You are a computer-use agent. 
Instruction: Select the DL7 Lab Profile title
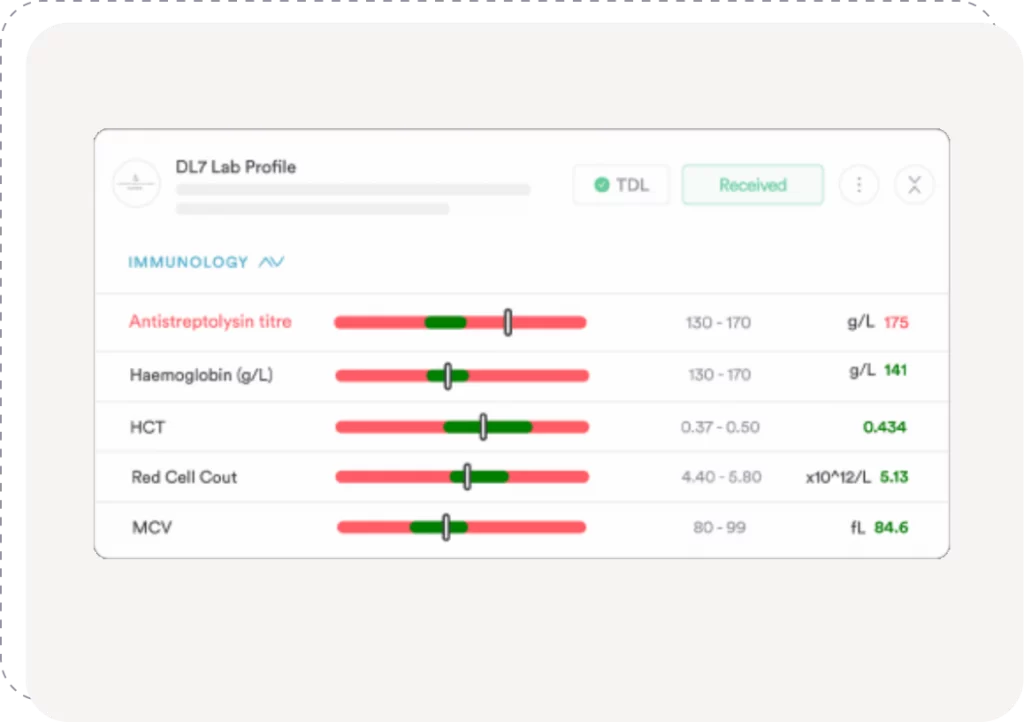pyautogui.click(x=236, y=167)
